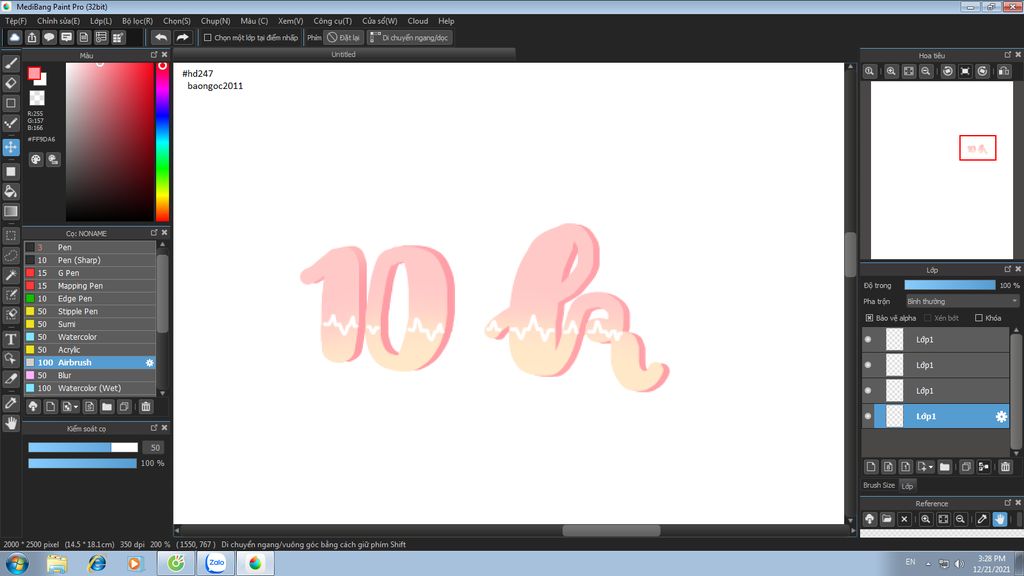Click the Undo arrow in toolbar
Screen dimensions: 1024x576
pos(161,38)
